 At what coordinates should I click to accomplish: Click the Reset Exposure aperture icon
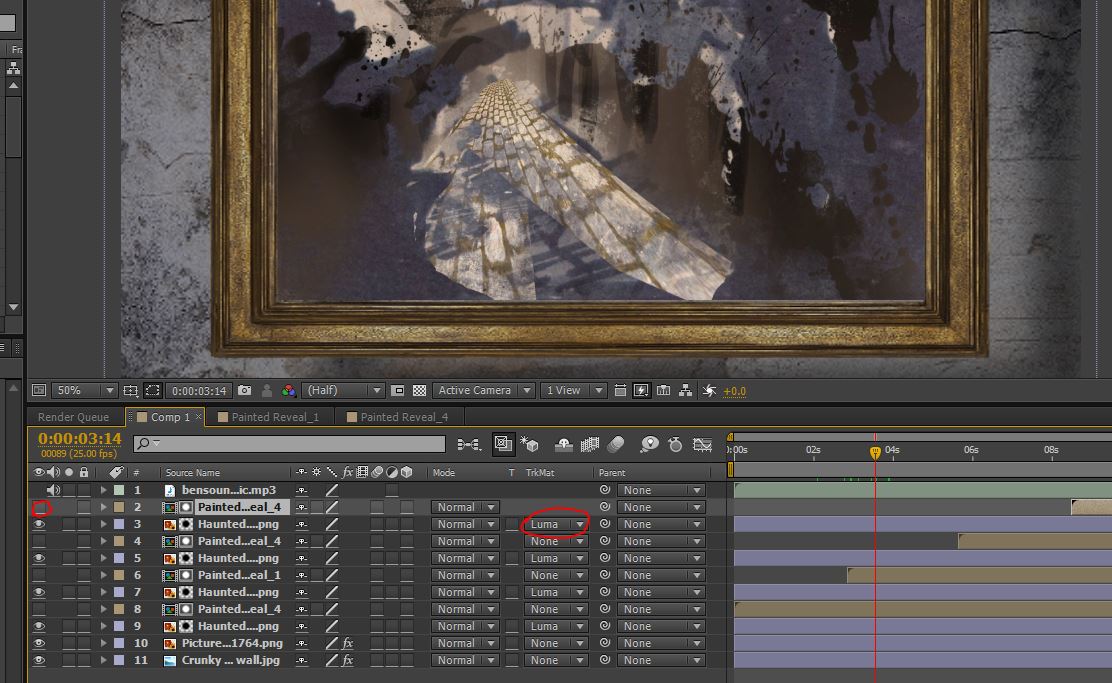pyautogui.click(x=708, y=391)
